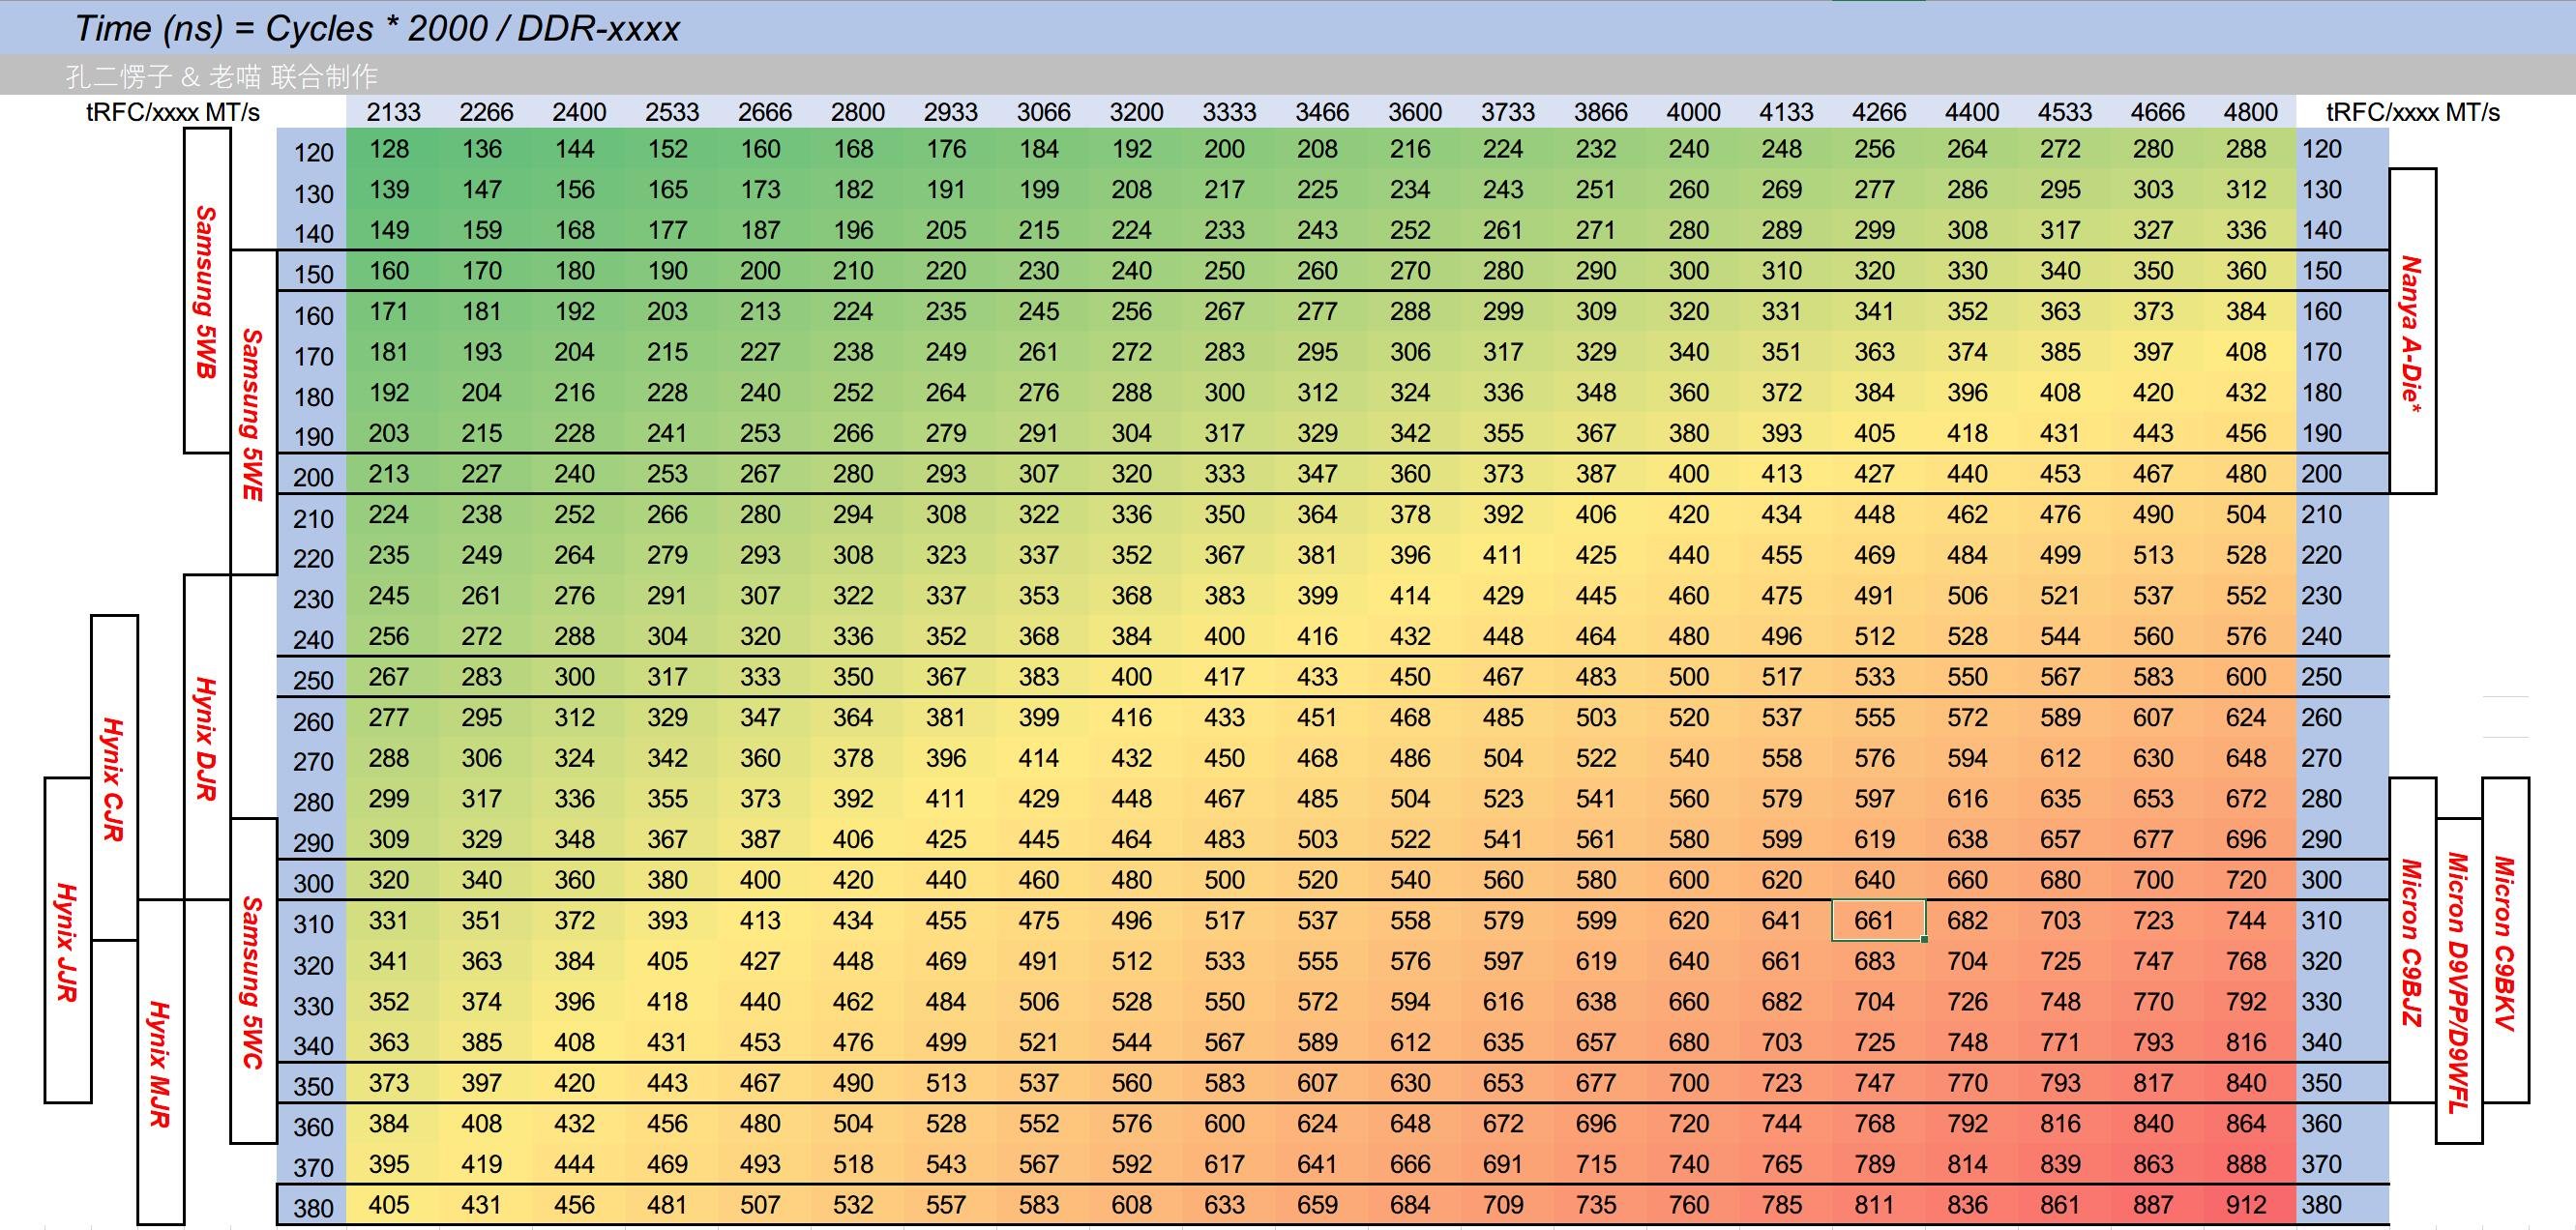Select the Hynix MJR label box
The height and width of the screenshot is (1230, 2576).
161,1062
